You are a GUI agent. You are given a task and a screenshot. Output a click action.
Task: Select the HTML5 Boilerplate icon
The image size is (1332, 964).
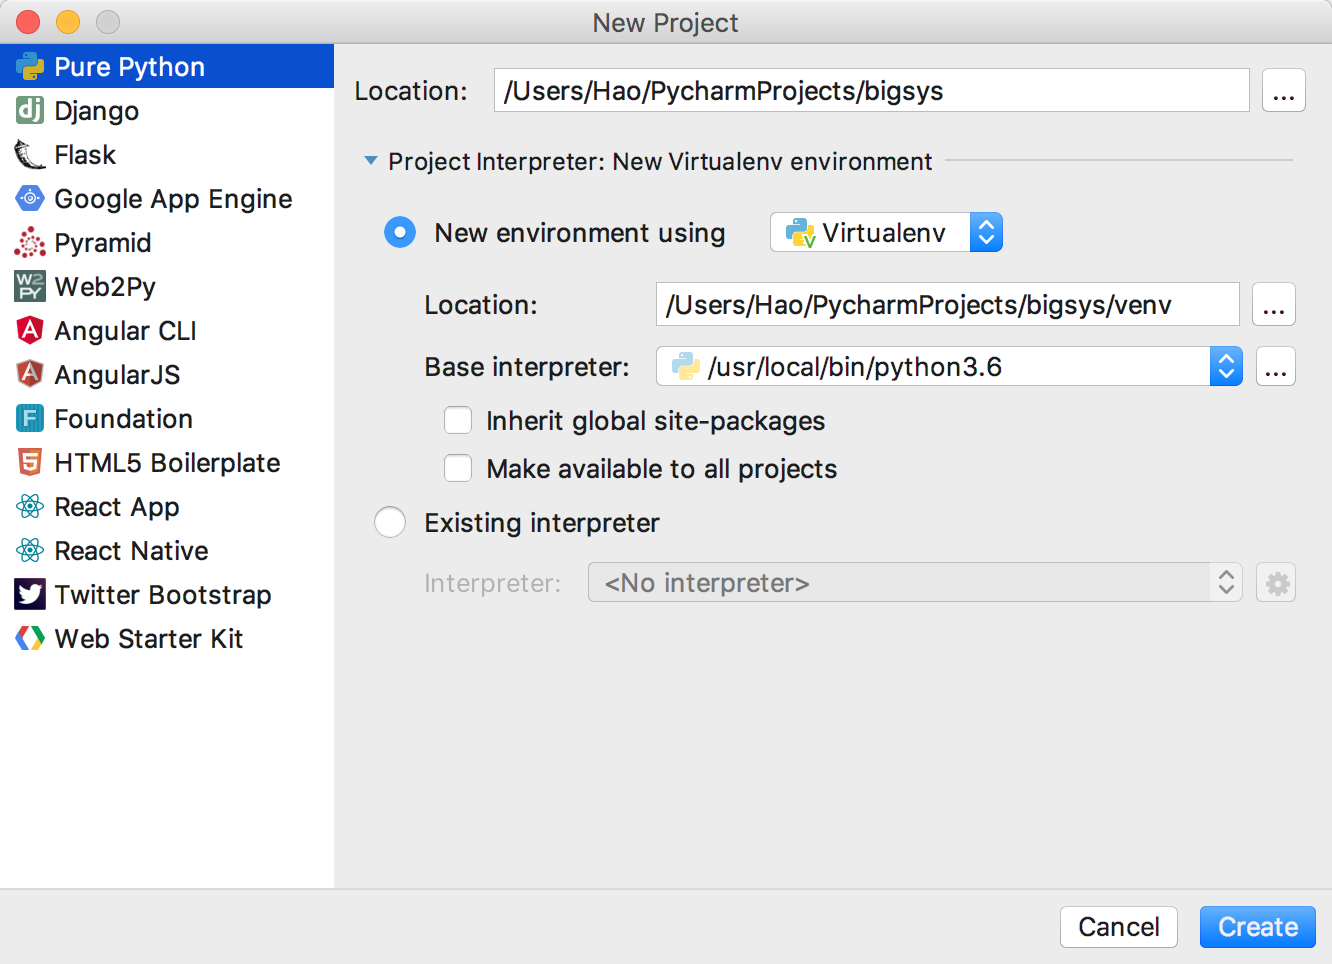point(30,463)
